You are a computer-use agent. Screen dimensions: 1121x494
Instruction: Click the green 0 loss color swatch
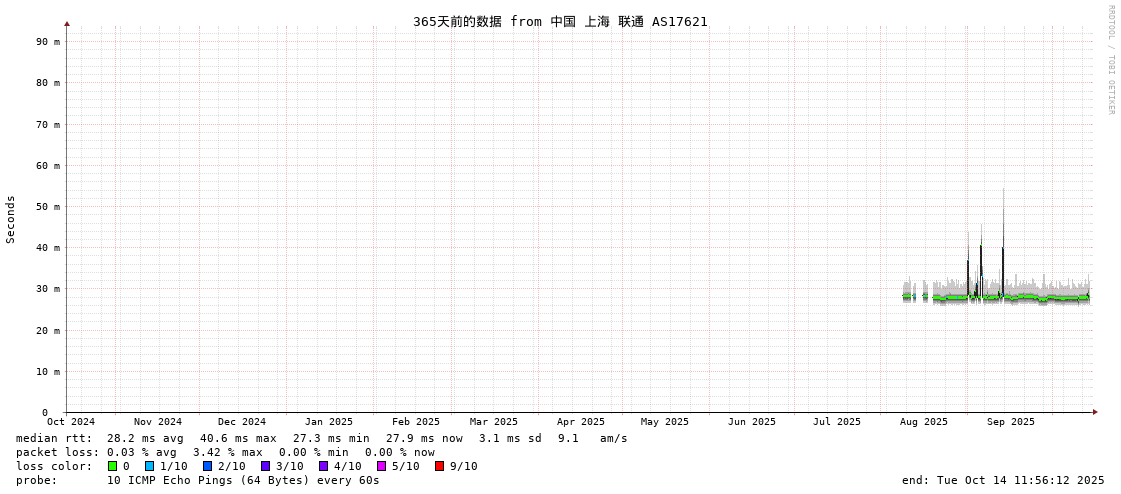[x=113, y=466]
